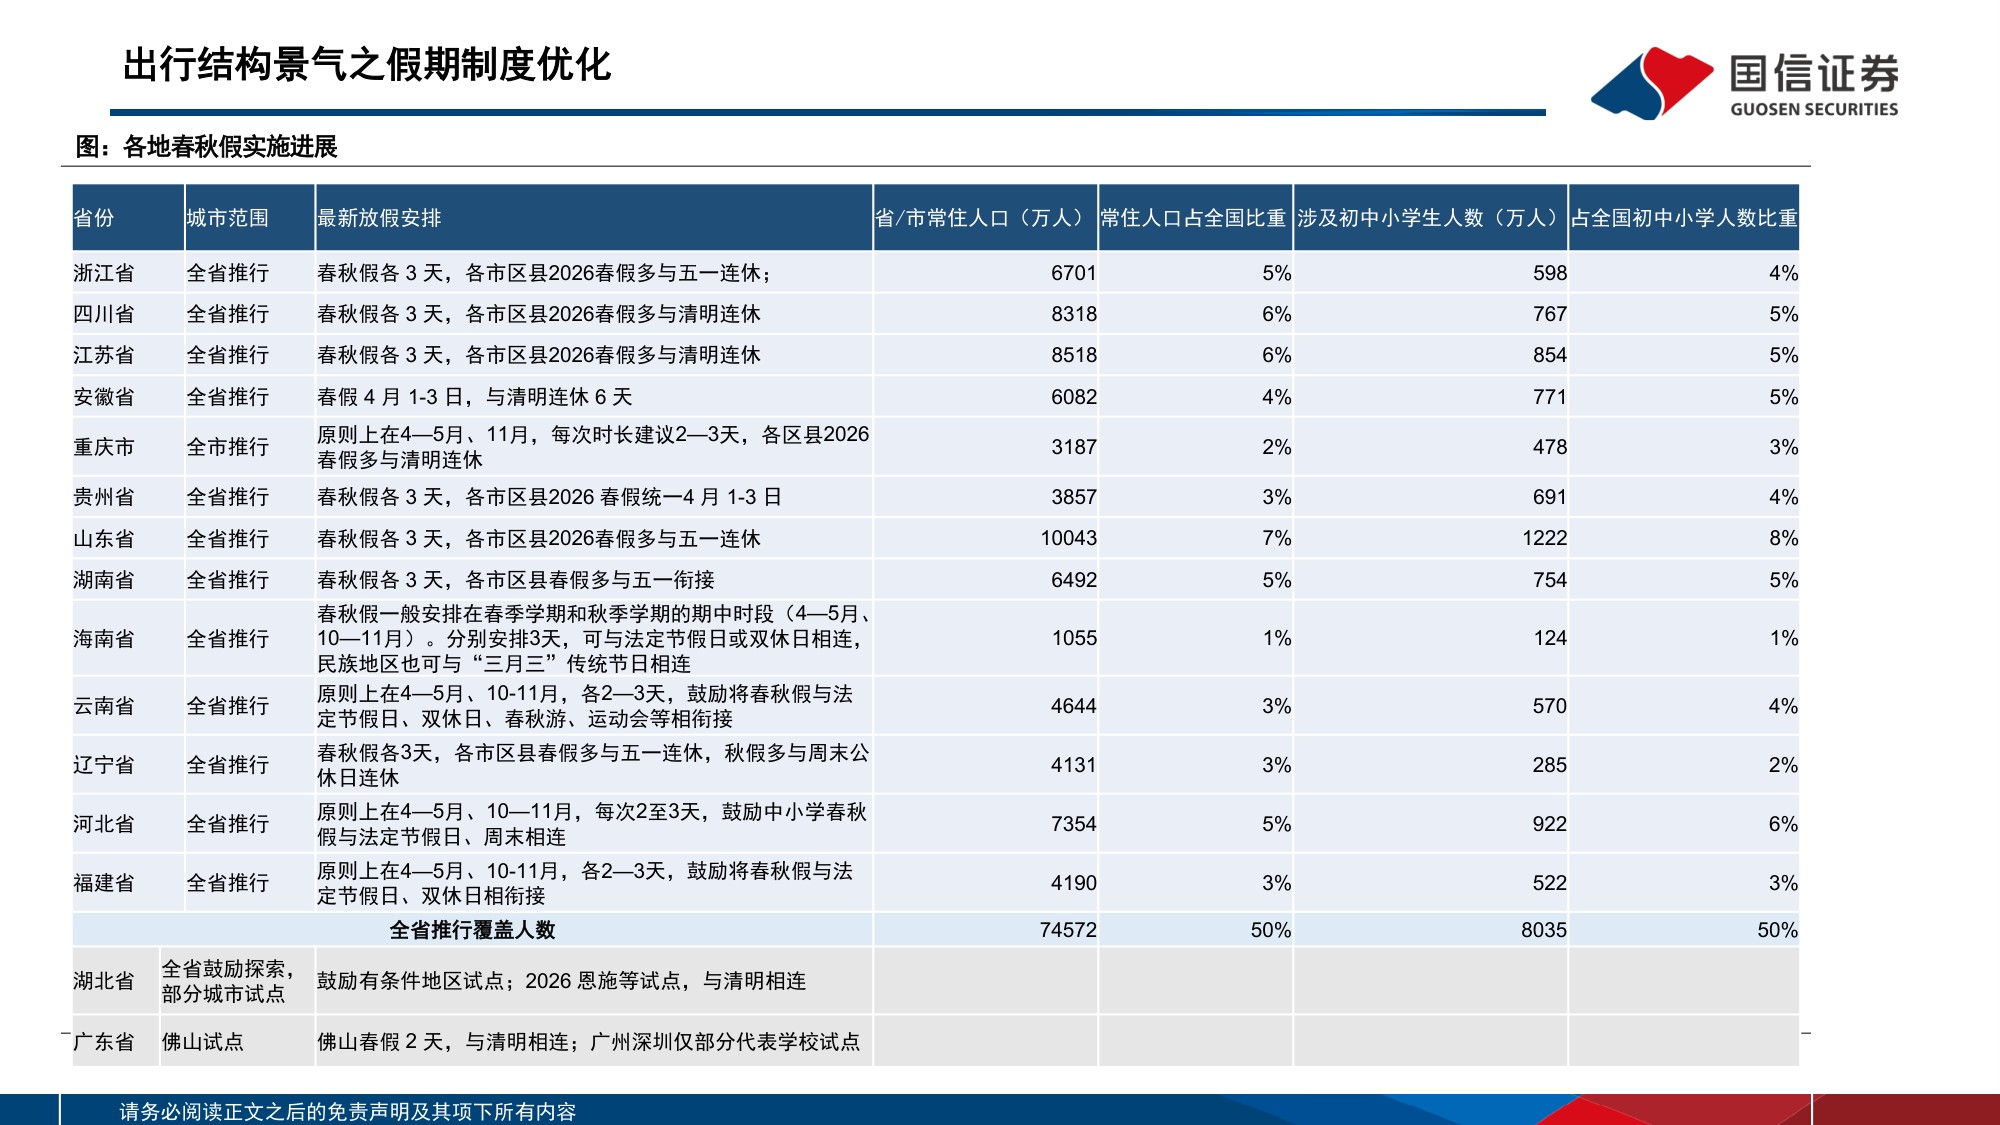Click the 海南省 population value 1055

1075,638
